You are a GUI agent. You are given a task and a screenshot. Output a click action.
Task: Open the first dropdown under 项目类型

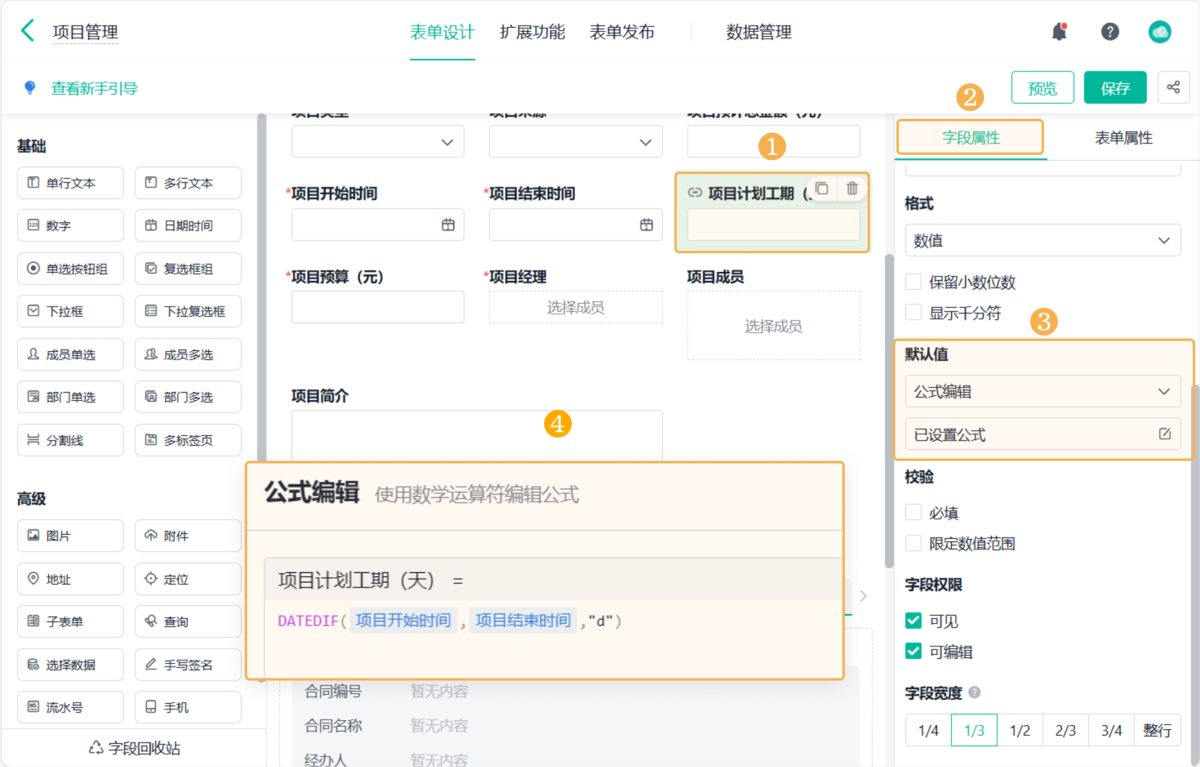click(x=378, y=142)
